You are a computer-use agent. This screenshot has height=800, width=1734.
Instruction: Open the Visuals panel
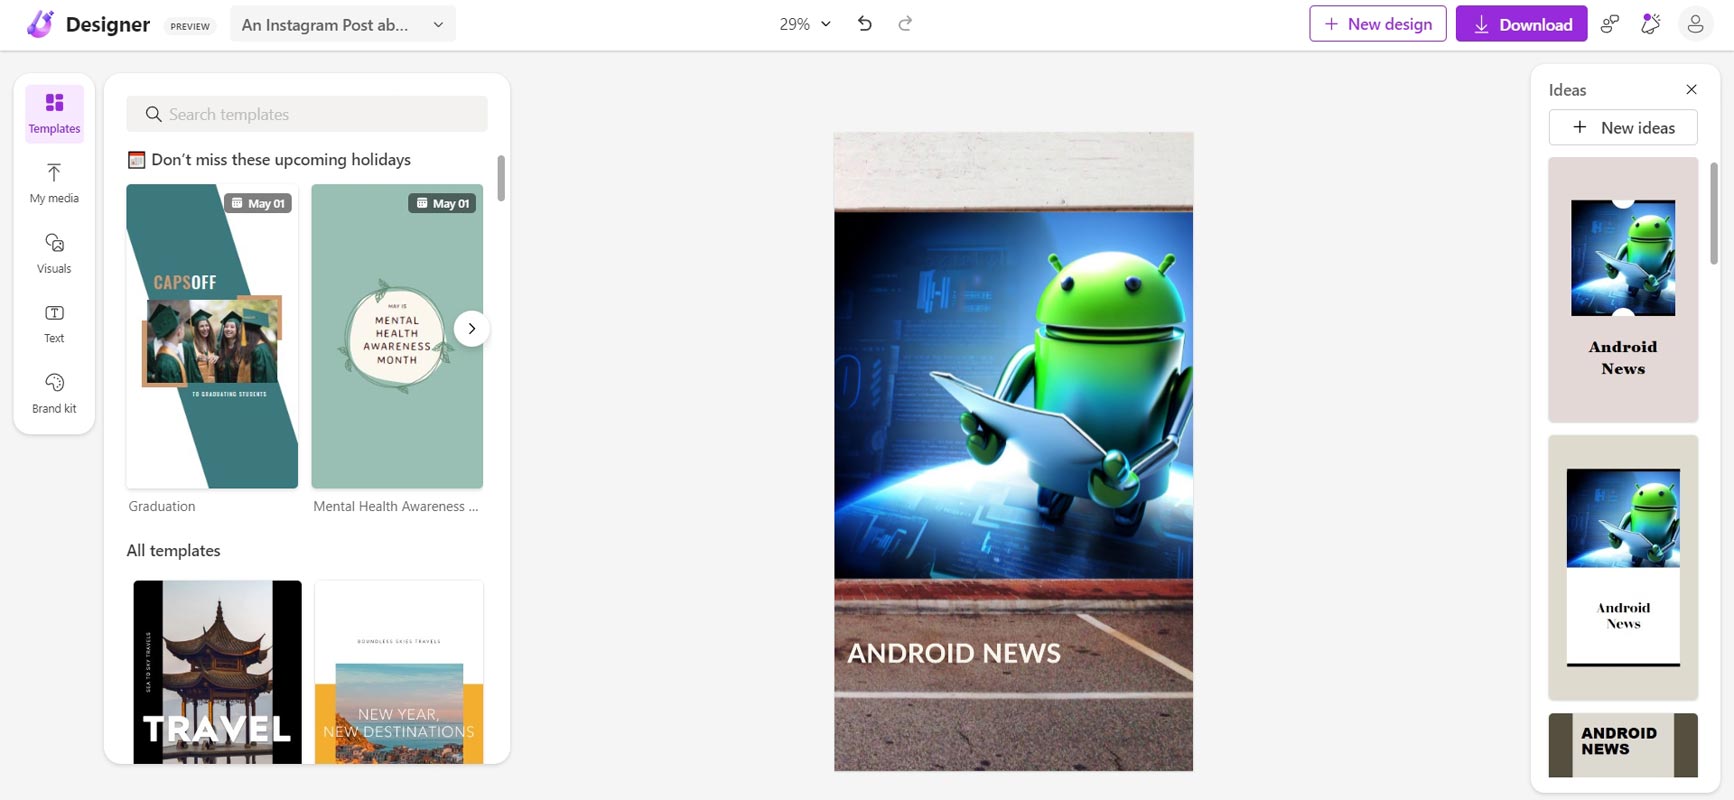[54, 253]
